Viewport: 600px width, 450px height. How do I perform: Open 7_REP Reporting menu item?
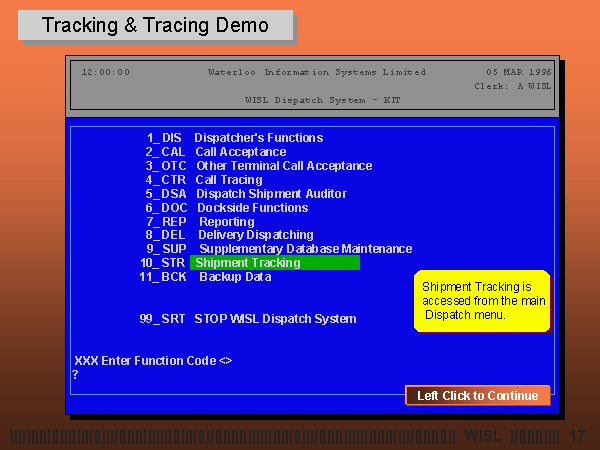point(201,222)
